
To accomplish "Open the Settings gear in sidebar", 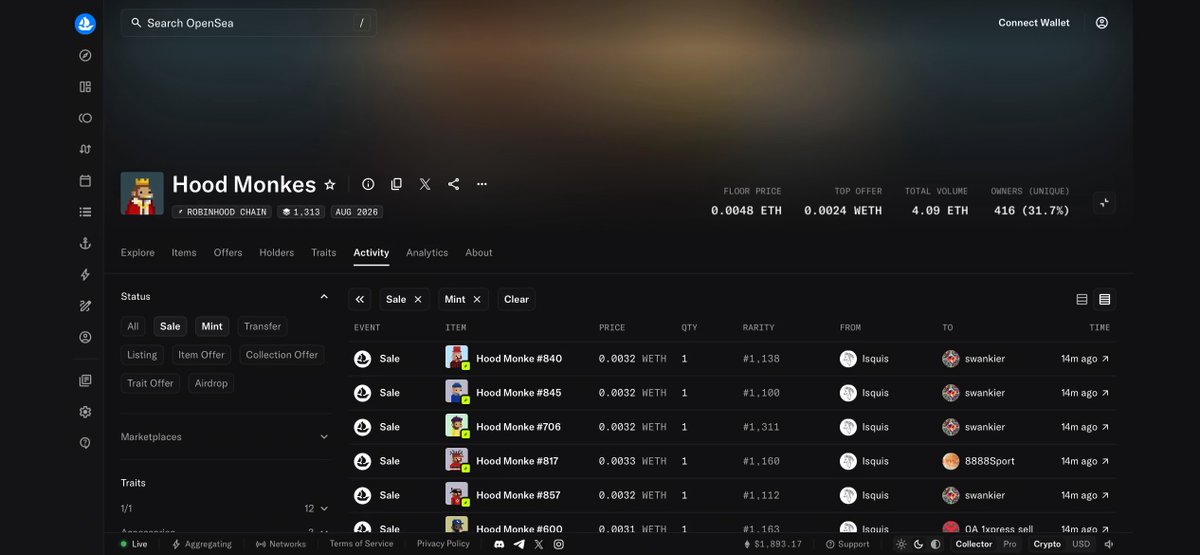I will tap(85, 412).
